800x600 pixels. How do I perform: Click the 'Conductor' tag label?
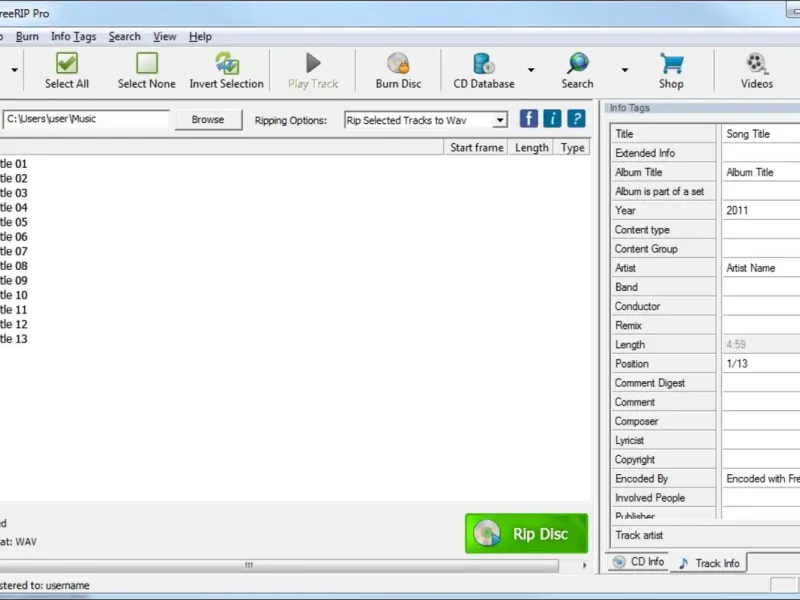pos(637,306)
